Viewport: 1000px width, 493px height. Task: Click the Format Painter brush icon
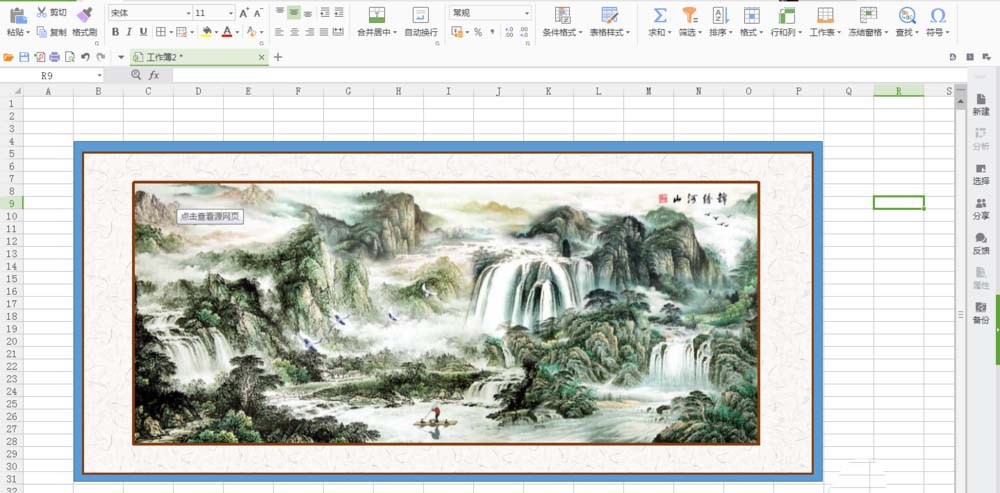[83, 14]
